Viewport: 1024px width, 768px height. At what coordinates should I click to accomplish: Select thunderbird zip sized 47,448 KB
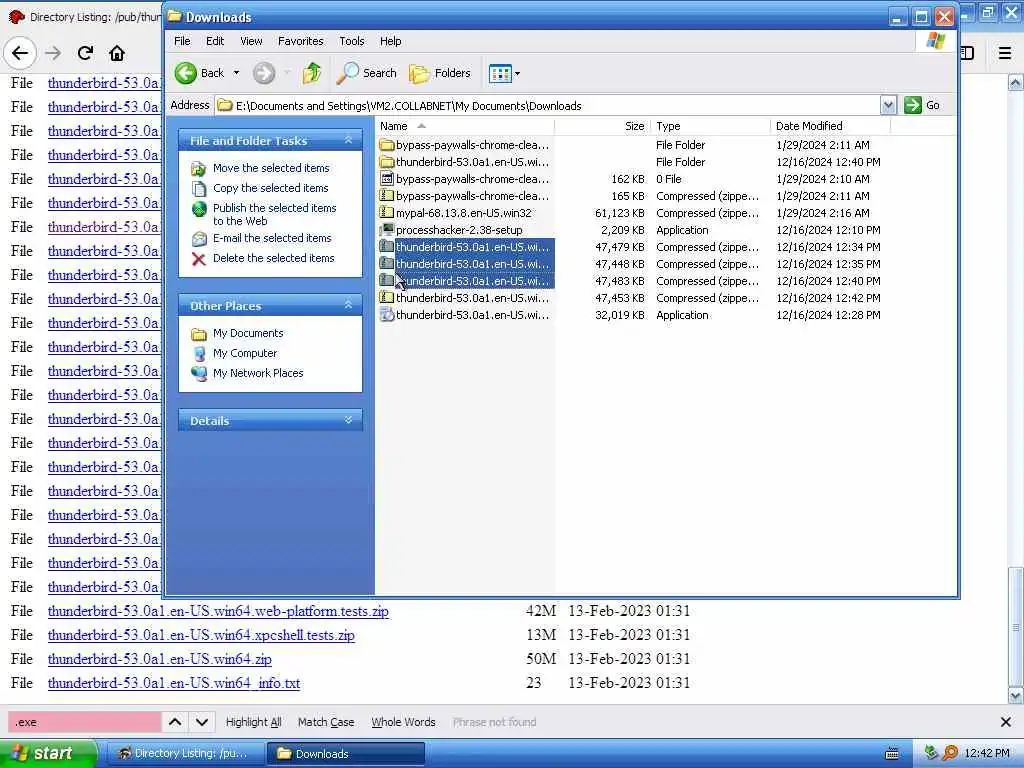(466, 264)
